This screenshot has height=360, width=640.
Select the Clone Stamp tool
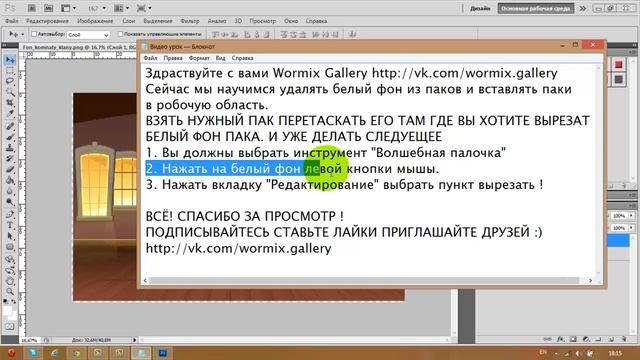[10, 148]
